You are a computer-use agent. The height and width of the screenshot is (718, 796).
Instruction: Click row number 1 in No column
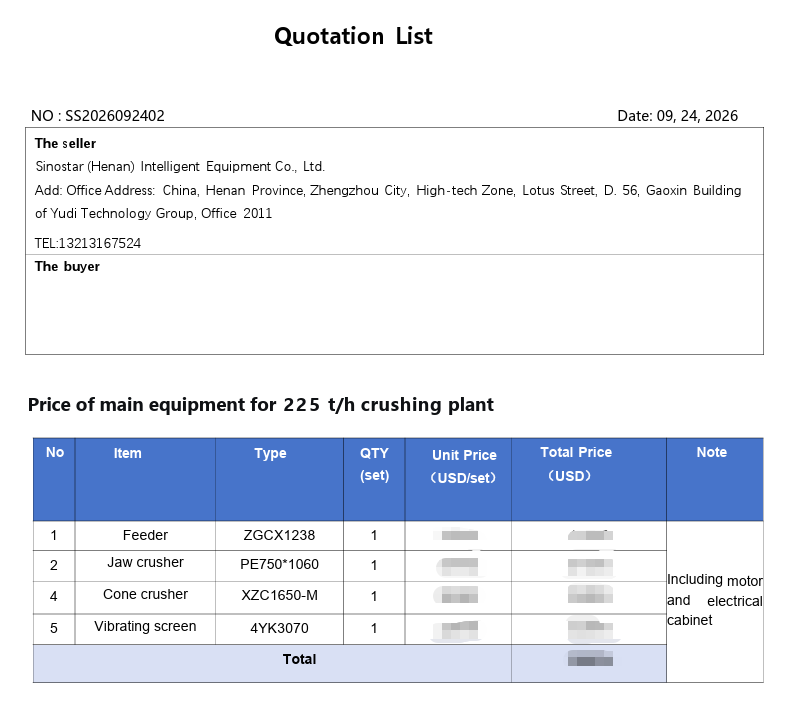[x=54, y=536]
